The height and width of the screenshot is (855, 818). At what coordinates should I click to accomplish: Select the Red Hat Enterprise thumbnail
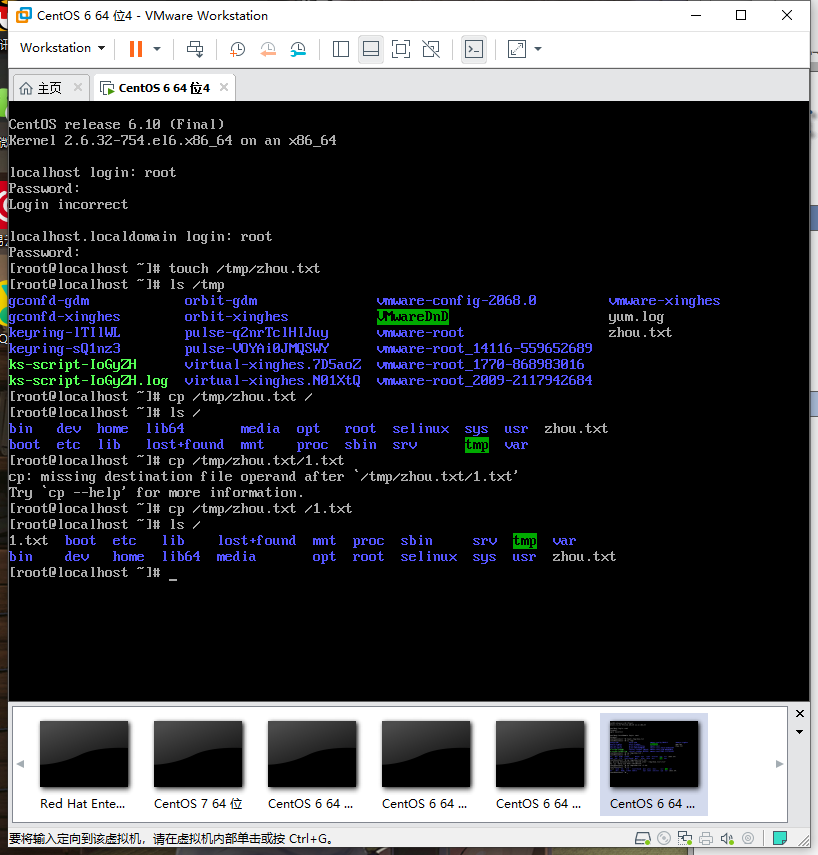tap(83, 766)
